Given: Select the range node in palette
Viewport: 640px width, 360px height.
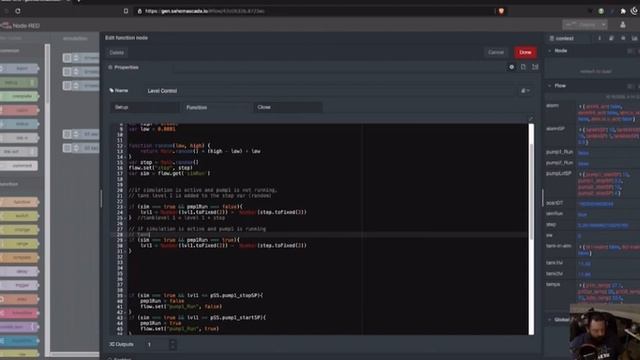Looking at the screenshot, I should (20, 244).
